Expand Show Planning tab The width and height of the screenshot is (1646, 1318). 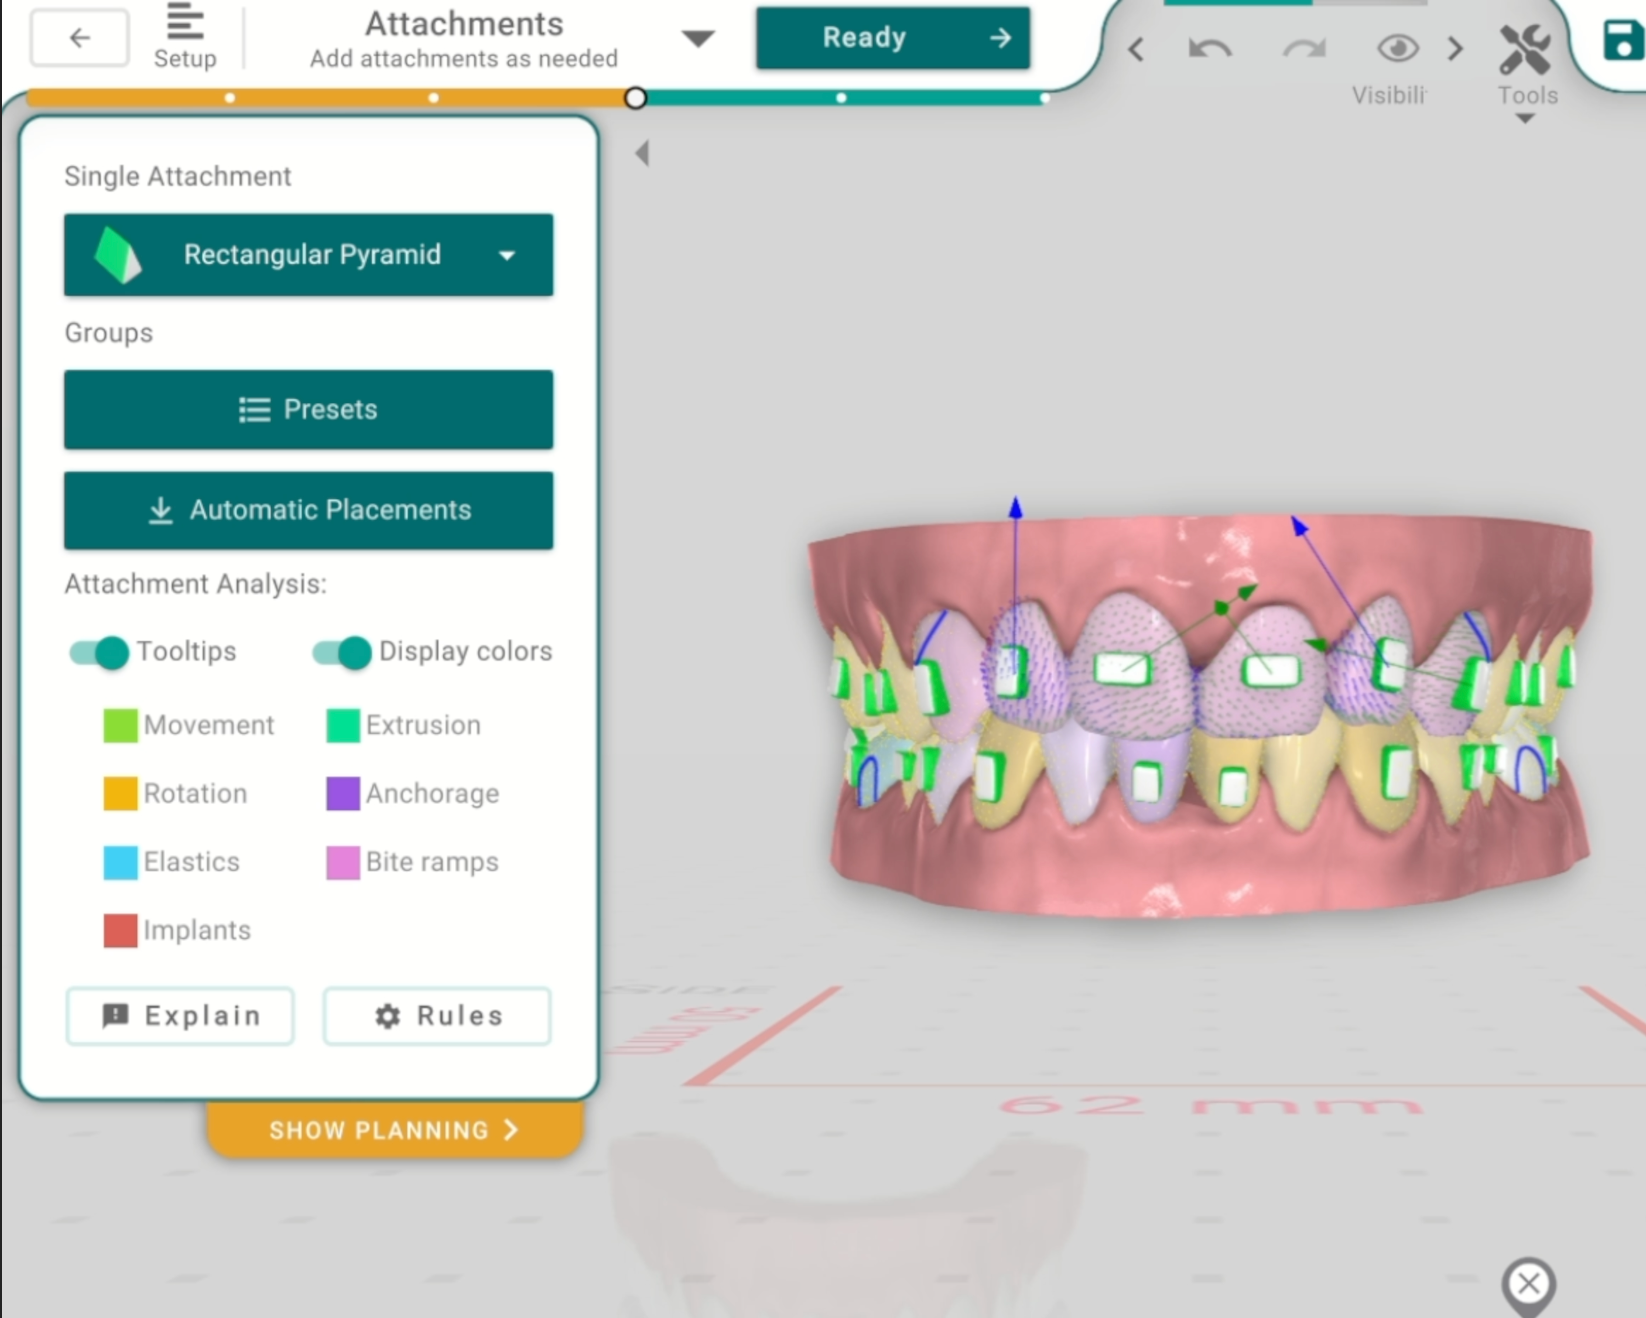pyautogui.click(x=394, y=1130)
